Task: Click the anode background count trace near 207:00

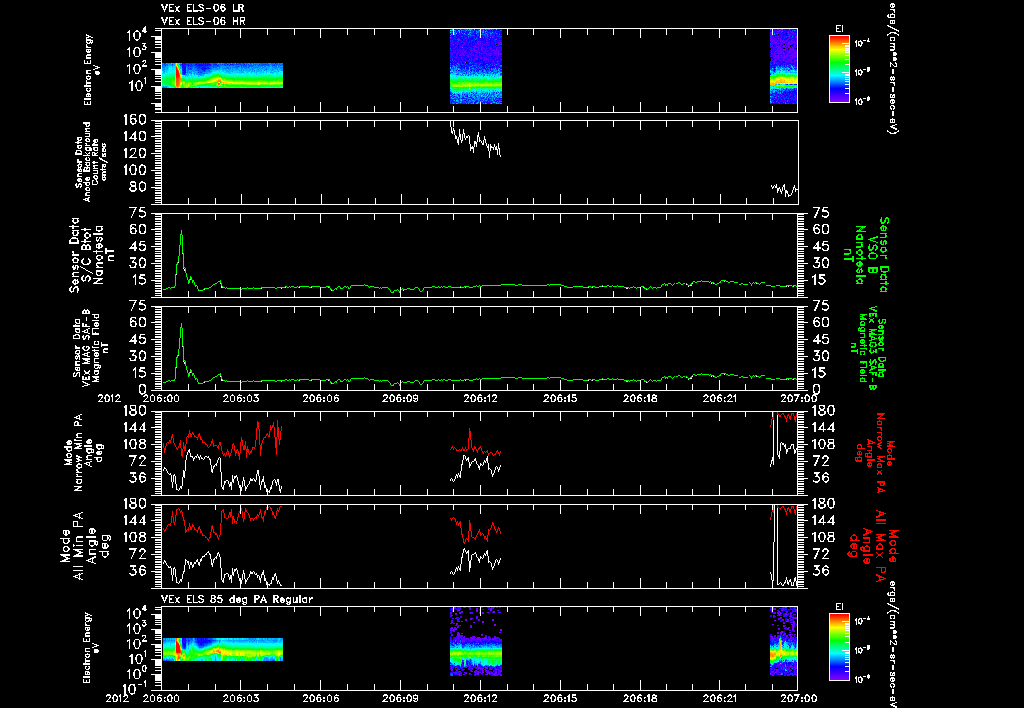Action: pyautogui.click(x=784, y=190)
